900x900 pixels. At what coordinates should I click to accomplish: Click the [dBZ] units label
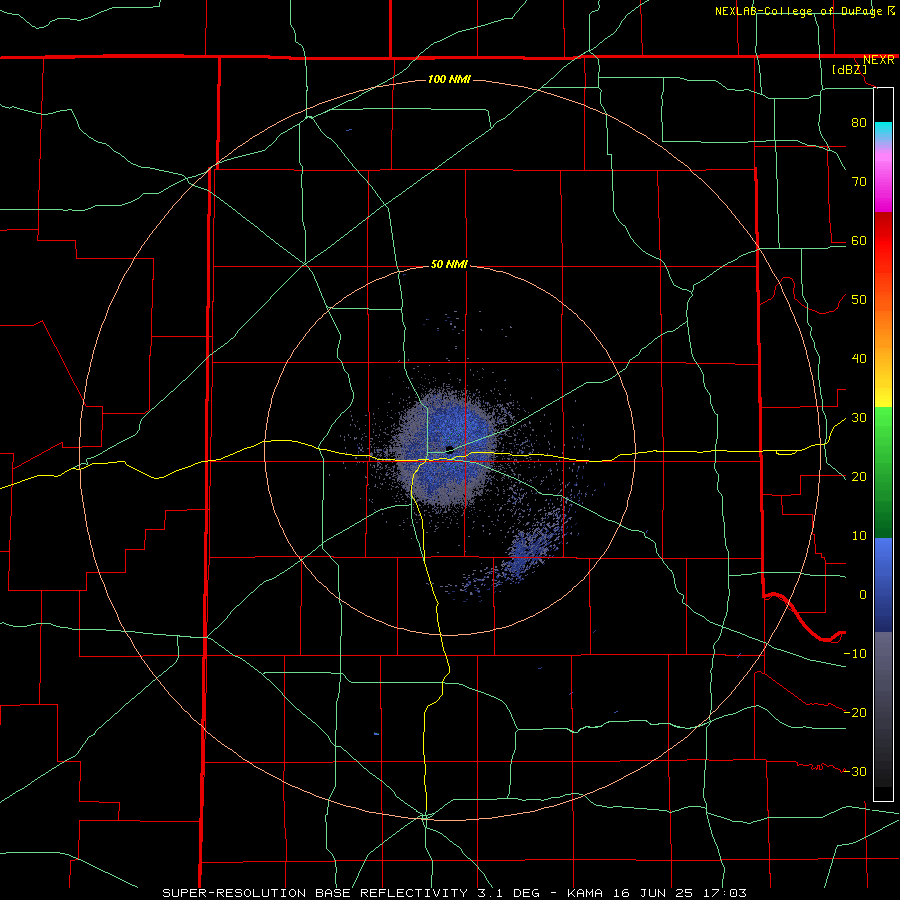coord(849,69)
